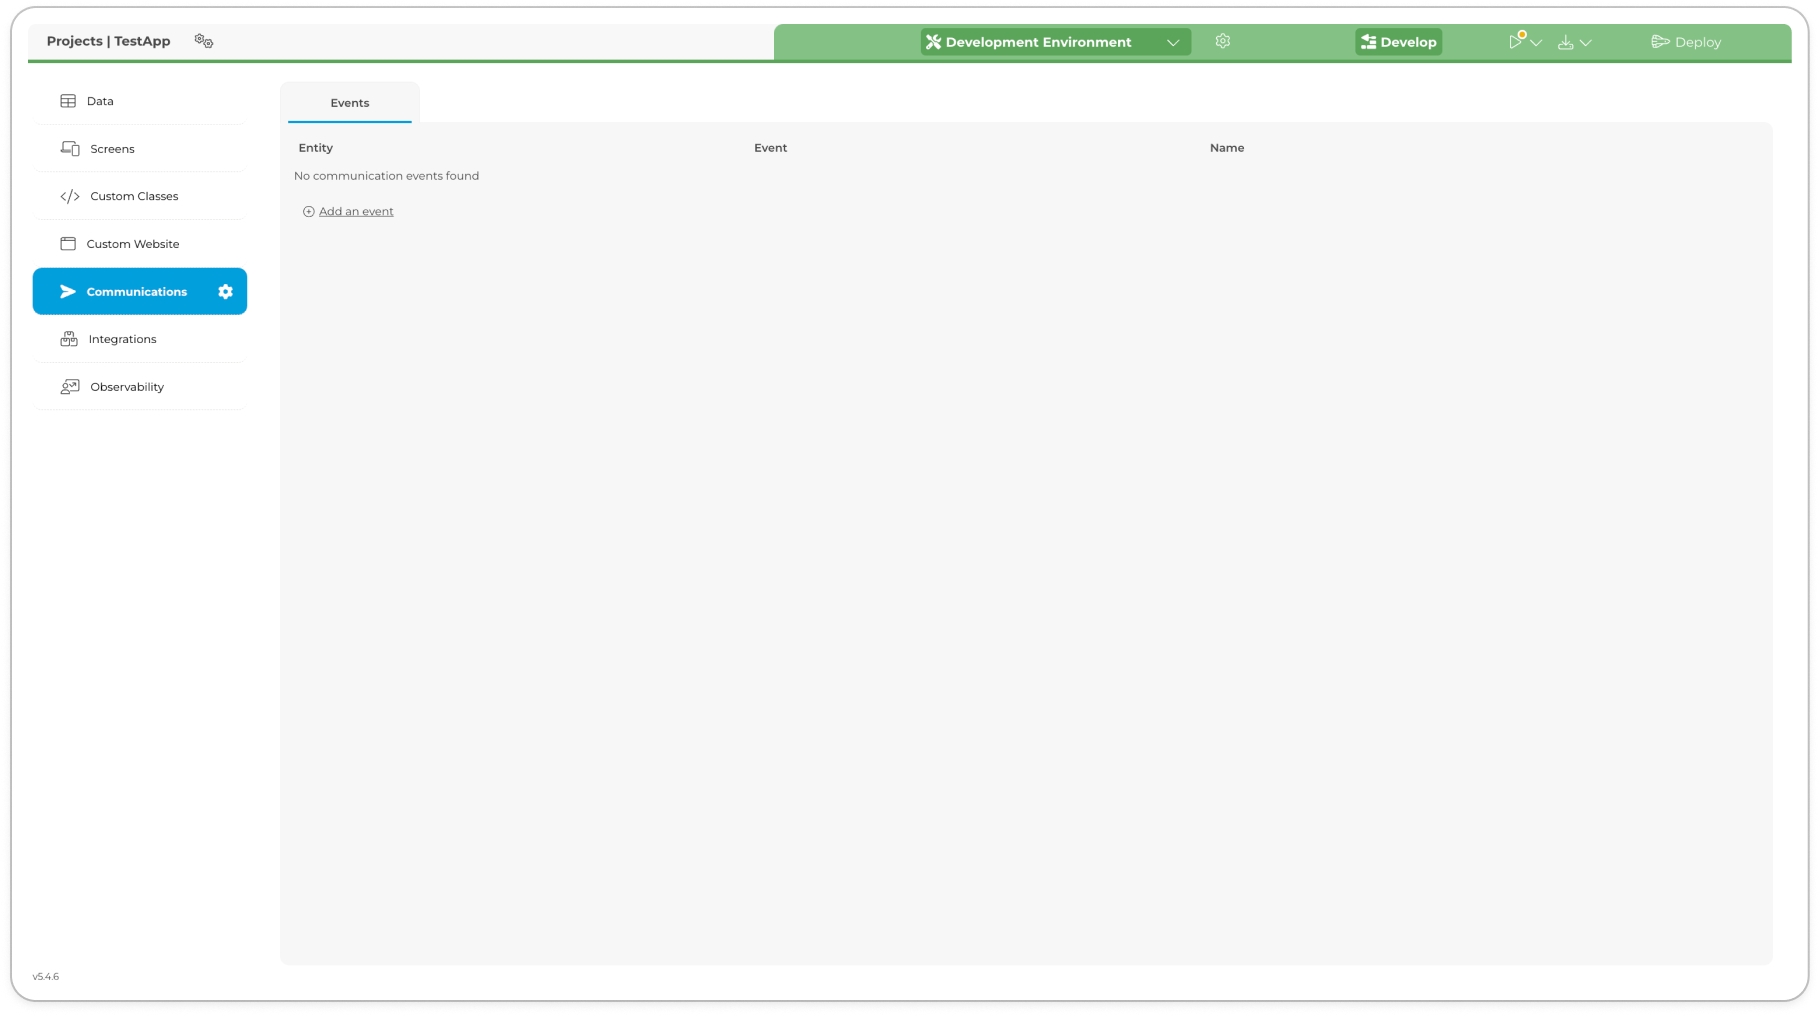Open the Observability section
Screen dimensions: 1820x1016
(126, 387)
